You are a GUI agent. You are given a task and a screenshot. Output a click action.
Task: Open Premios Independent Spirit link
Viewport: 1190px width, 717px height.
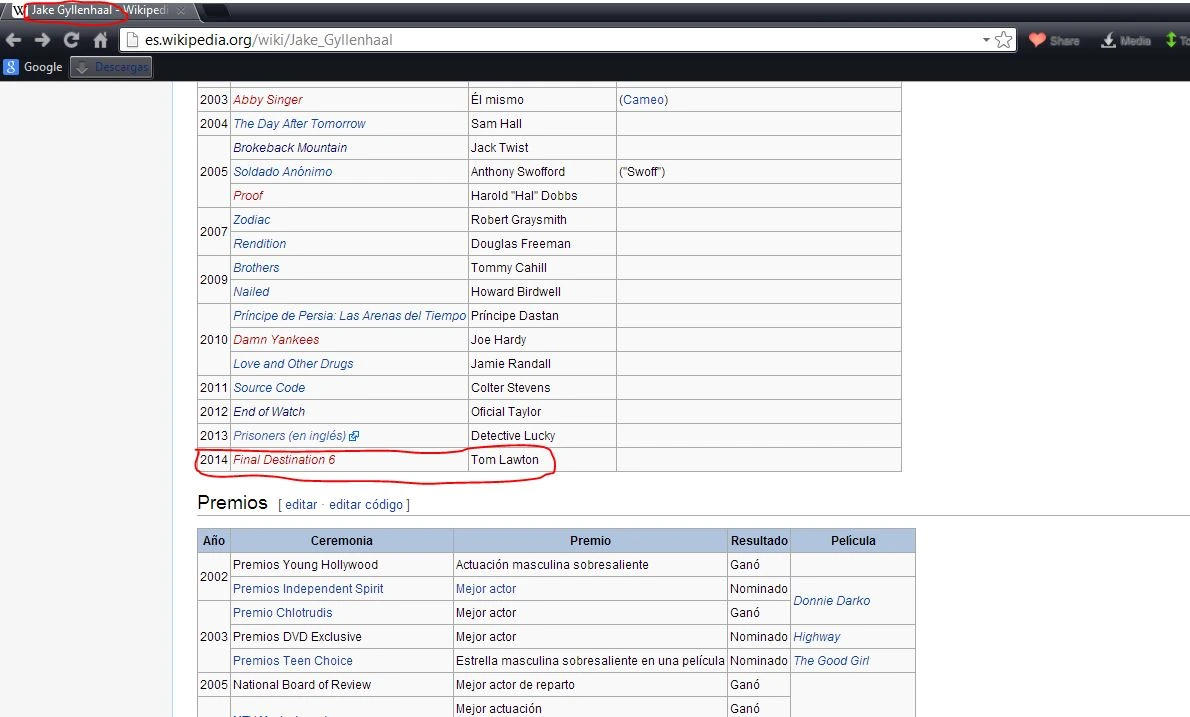308,589
